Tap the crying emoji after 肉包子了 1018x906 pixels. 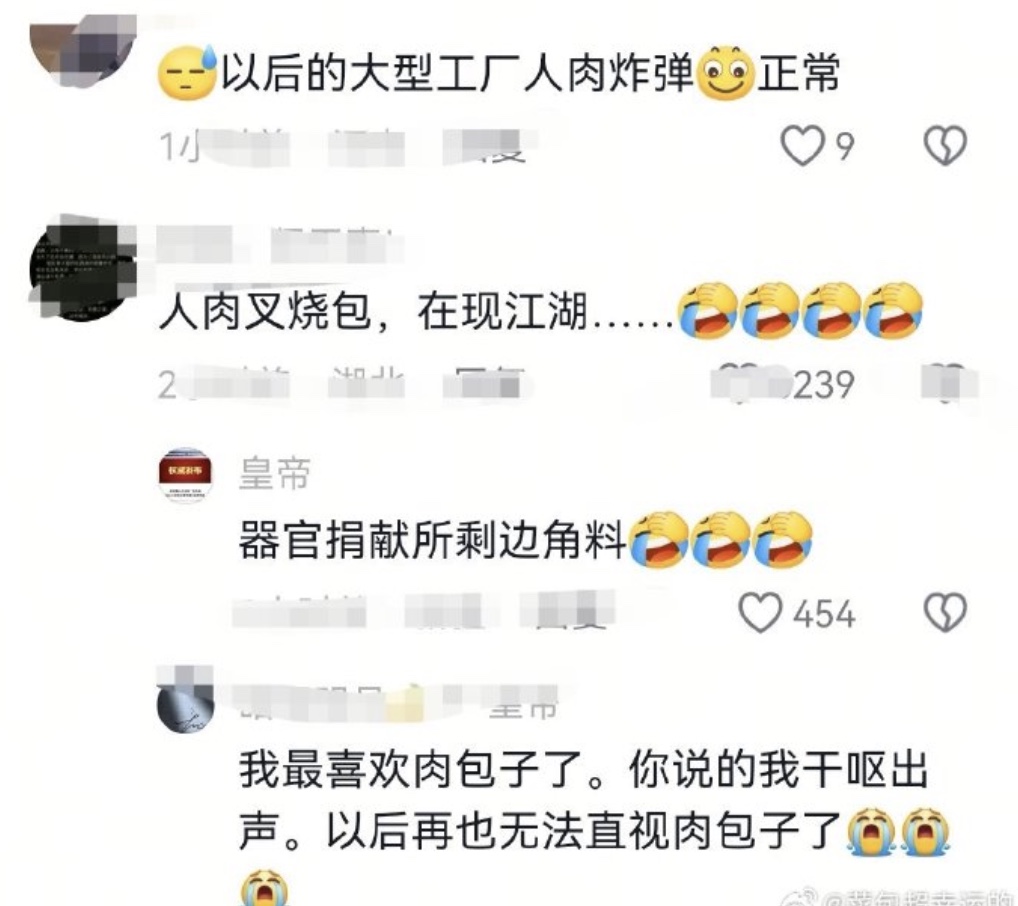click(871, 831)
